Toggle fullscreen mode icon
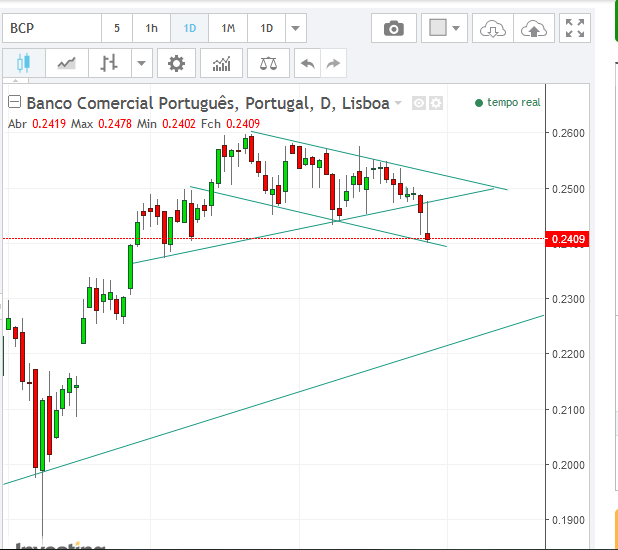The image size is (618, 550). pos(575,28)
